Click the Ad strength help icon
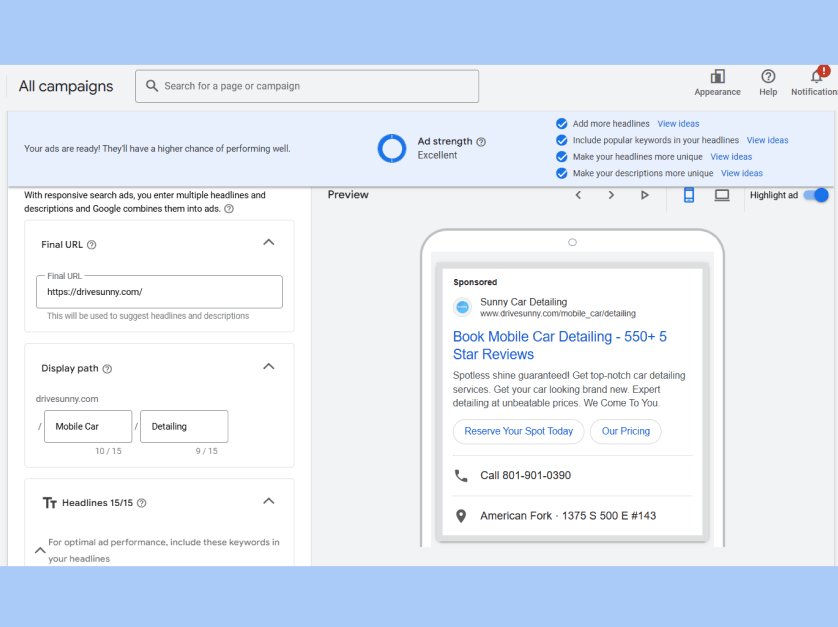This screenshot has width=838, height=627. click(481, 142)
